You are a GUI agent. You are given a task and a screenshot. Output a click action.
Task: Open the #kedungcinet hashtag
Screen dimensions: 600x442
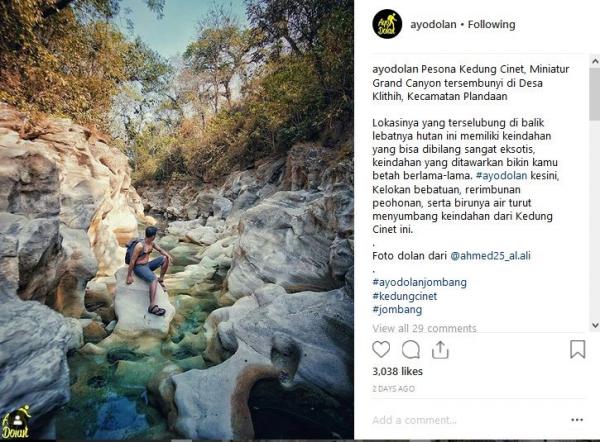click(x=407, y=296)
